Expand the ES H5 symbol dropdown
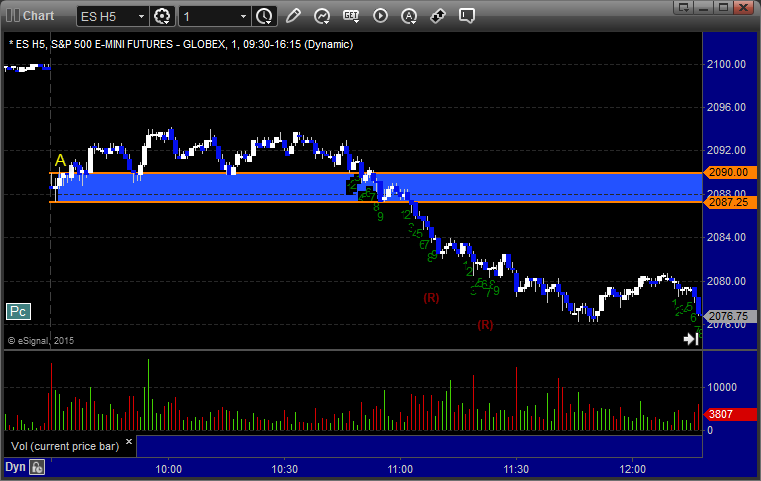Image resolution: width=761 pixels, height=481 pixels. click(x=141, y=17)
